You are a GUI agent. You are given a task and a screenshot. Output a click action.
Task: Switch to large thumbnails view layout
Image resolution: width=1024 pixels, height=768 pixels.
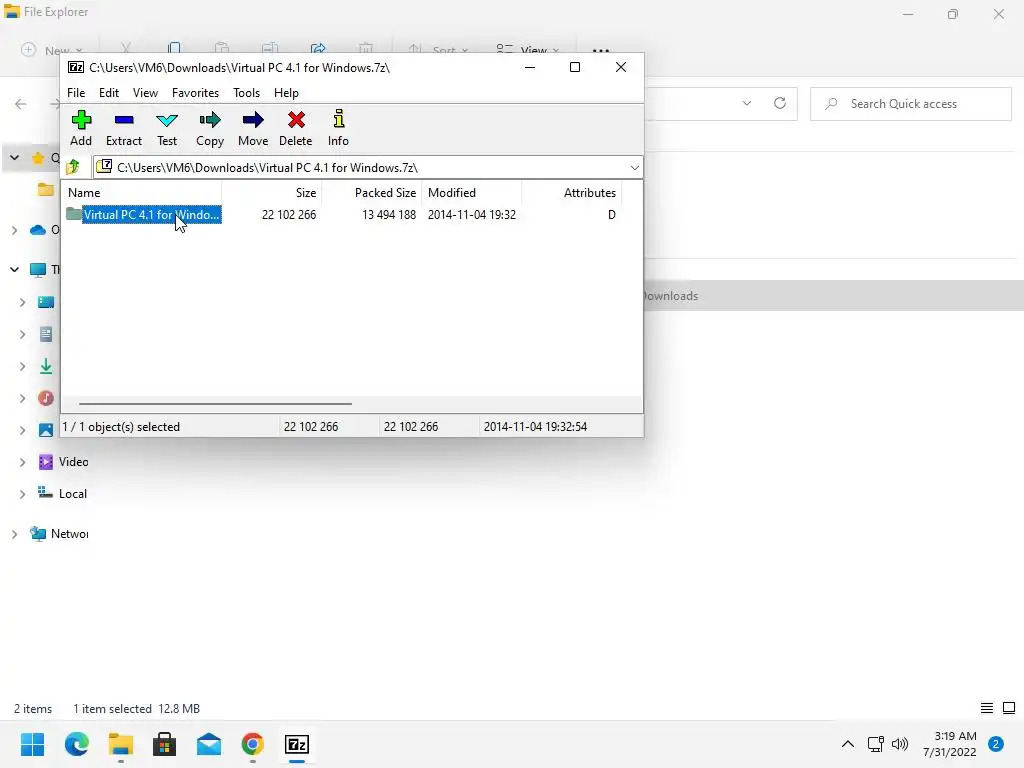[x=1009, y=708]
